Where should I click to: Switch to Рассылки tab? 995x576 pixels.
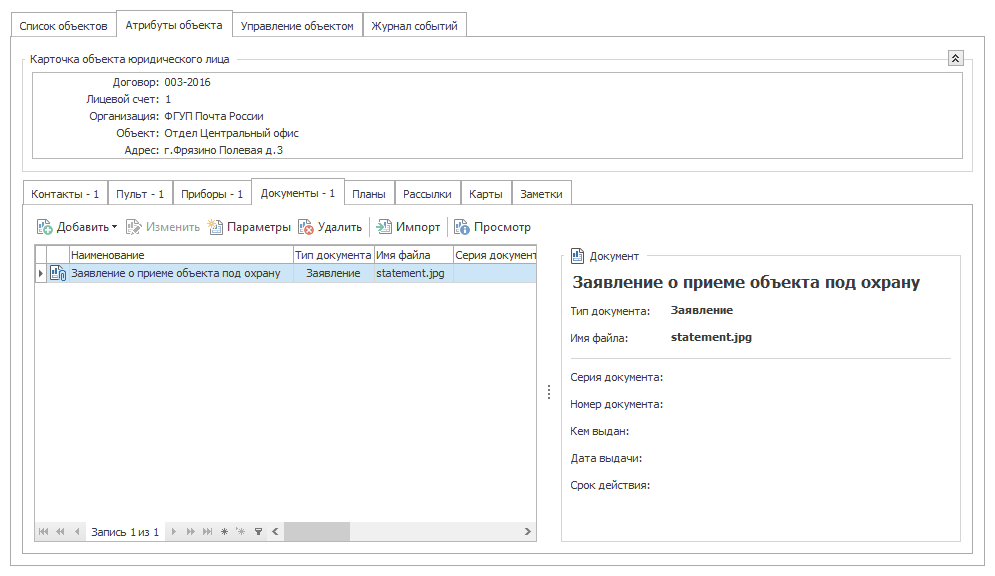tap(427, 194)
